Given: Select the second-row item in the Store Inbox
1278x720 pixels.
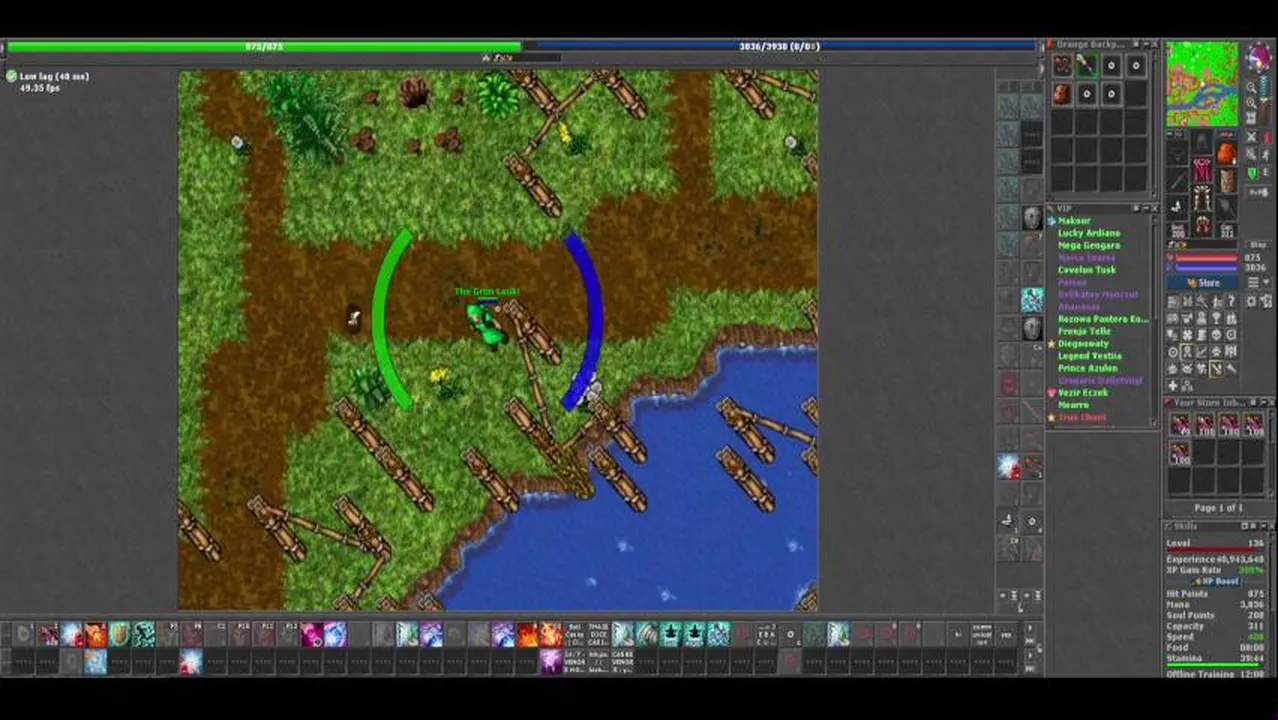Looking at the screenshot, I should [1180, 453].
